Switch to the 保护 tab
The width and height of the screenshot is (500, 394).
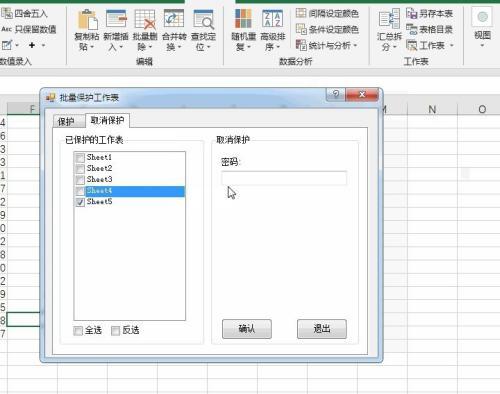pos(67,121)
